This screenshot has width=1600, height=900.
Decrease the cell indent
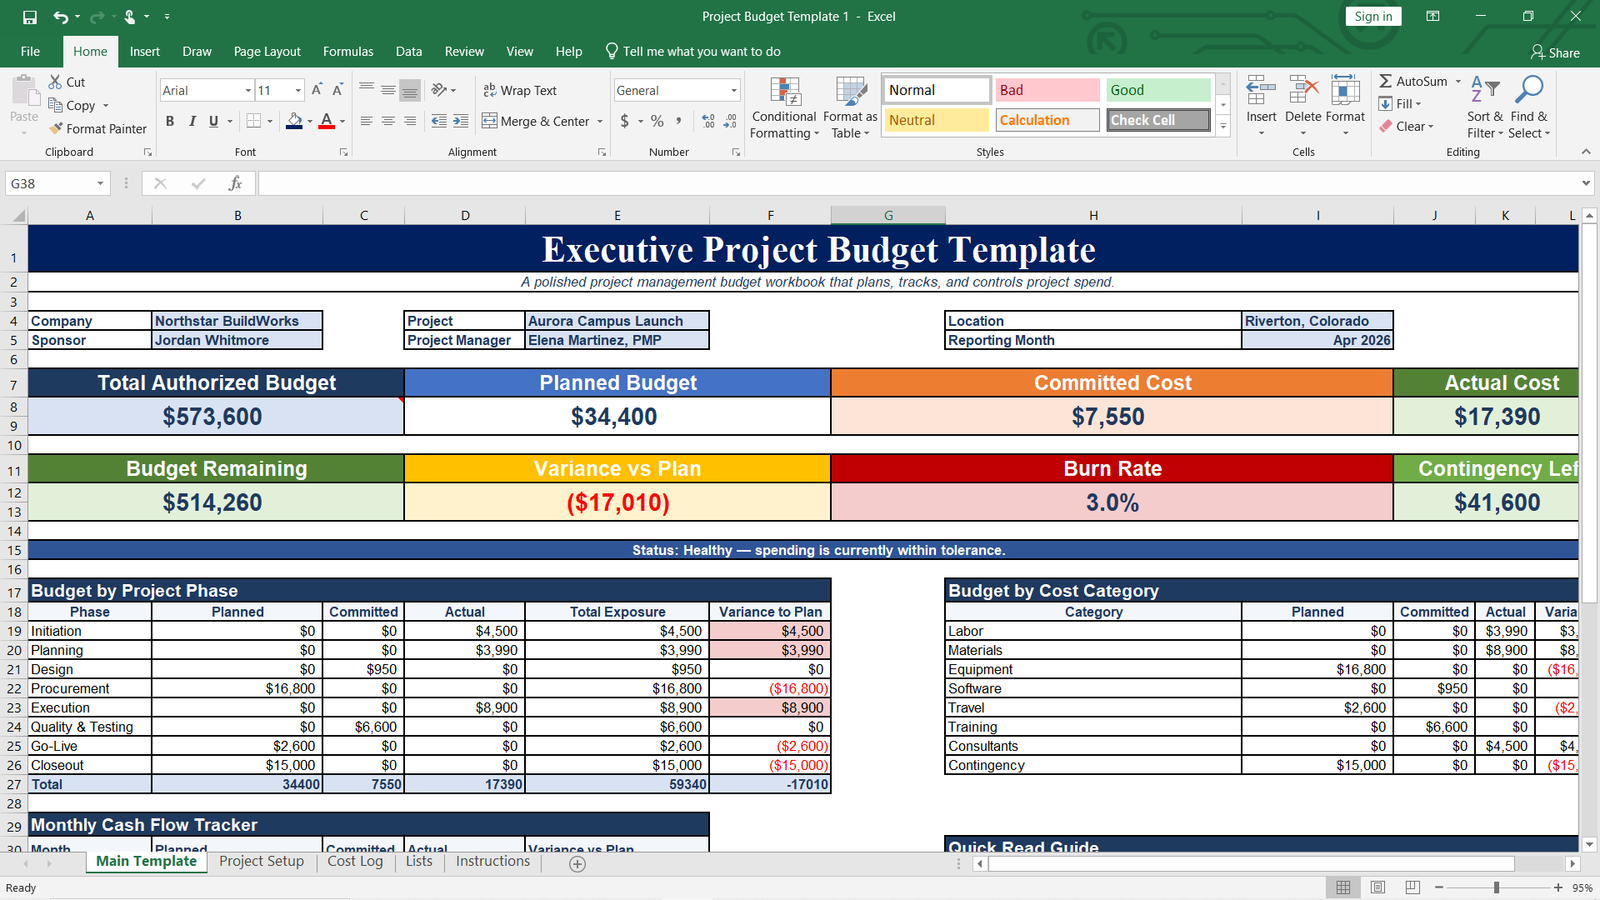(439, 121)
